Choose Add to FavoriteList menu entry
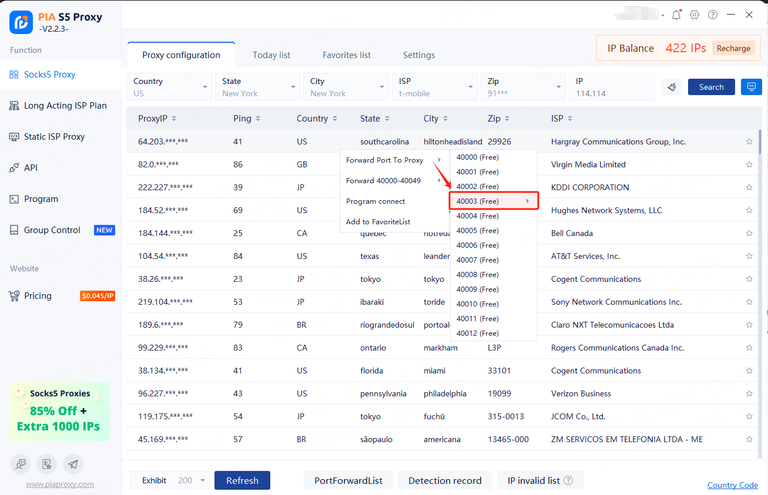This screenshot has height=495, width=768. click(378, 221)
